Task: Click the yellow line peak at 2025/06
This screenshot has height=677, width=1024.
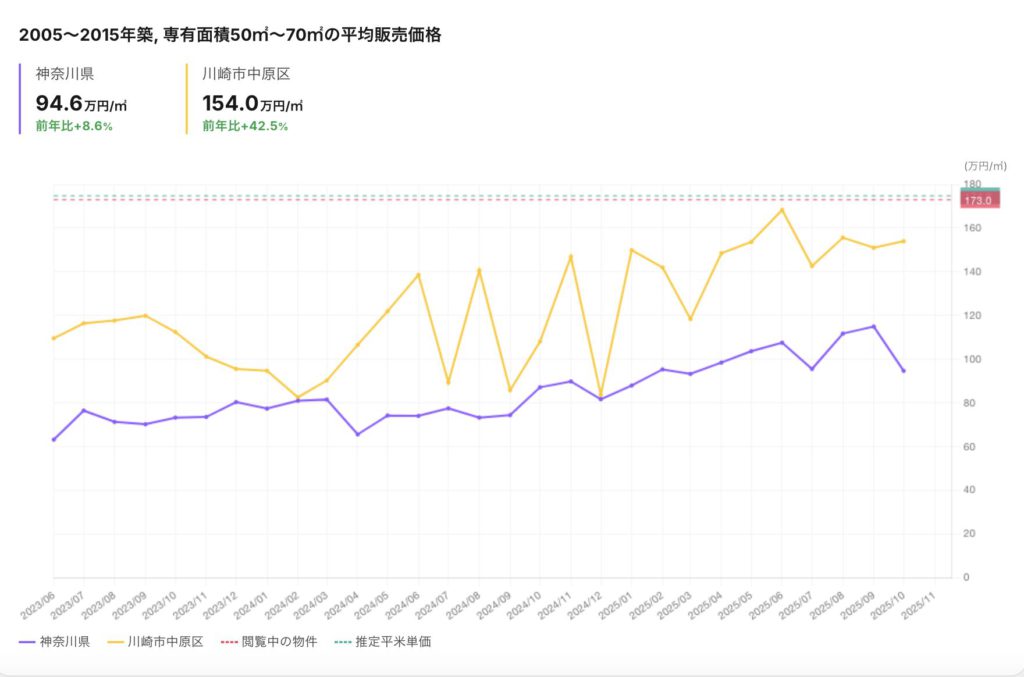Action: pyautogui.click(x=782, y=210)
